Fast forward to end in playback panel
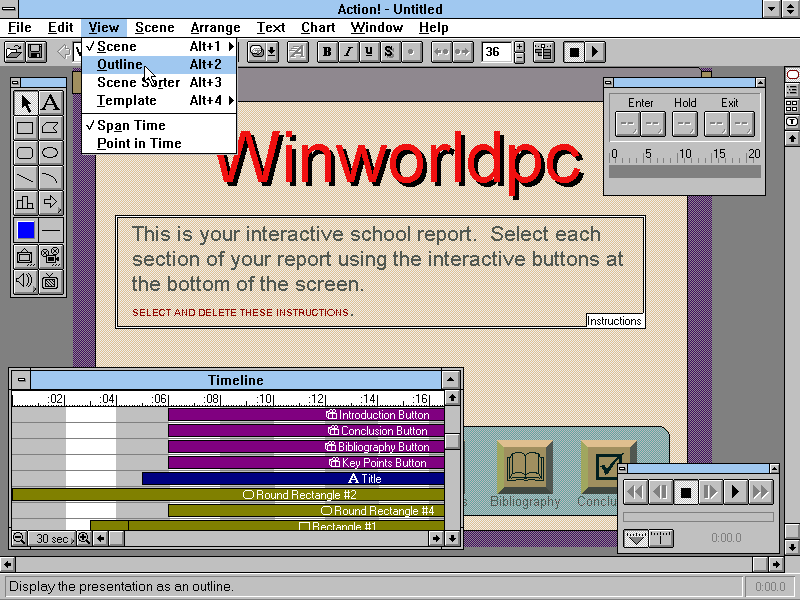The height and width of the screenshot is (600, 800). pyautogui.click(x=761, y=492)
